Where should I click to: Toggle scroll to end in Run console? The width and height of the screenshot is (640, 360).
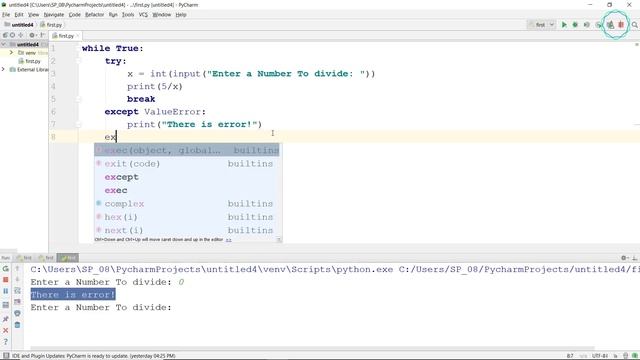(17, 302)
